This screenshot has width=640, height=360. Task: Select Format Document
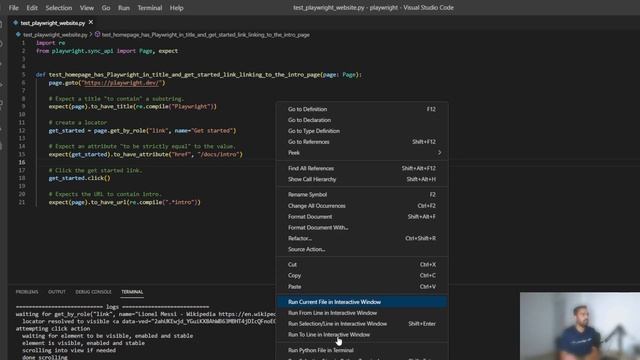coord(362,217)
